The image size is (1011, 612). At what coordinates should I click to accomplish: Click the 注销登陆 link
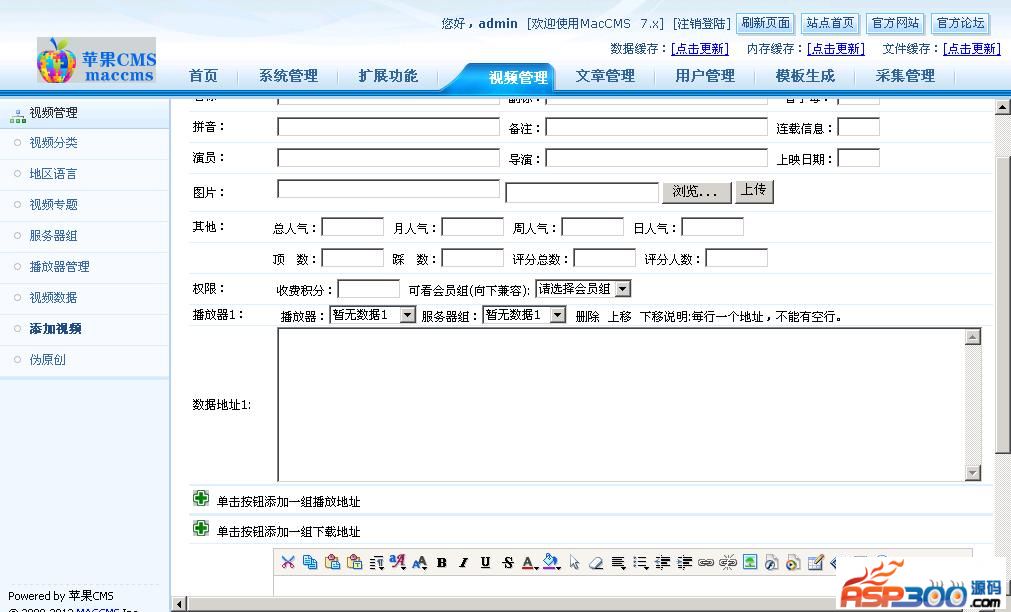pyautogui.click(x=702, y=24)
